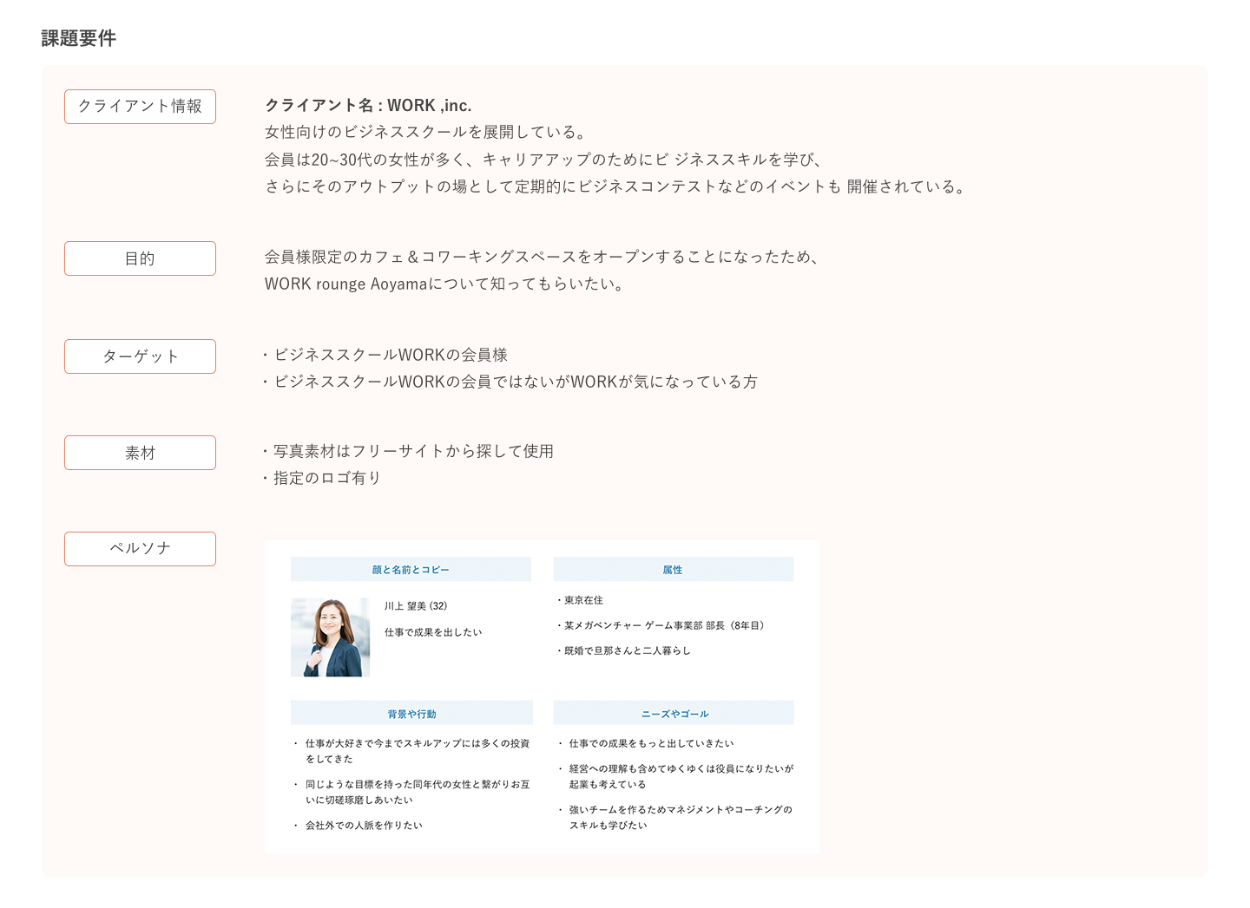Select the 目的 label box

140,258
